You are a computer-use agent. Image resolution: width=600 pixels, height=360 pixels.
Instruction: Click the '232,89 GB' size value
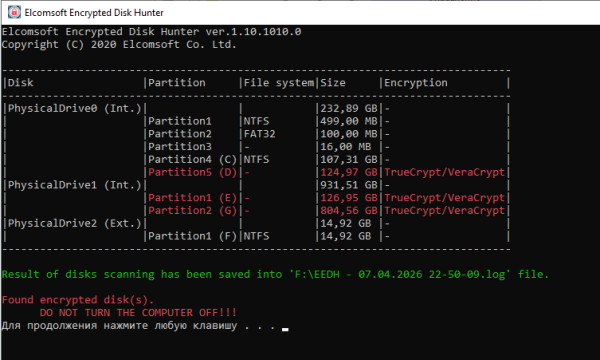pyautogui.click(x=349, y=108)
